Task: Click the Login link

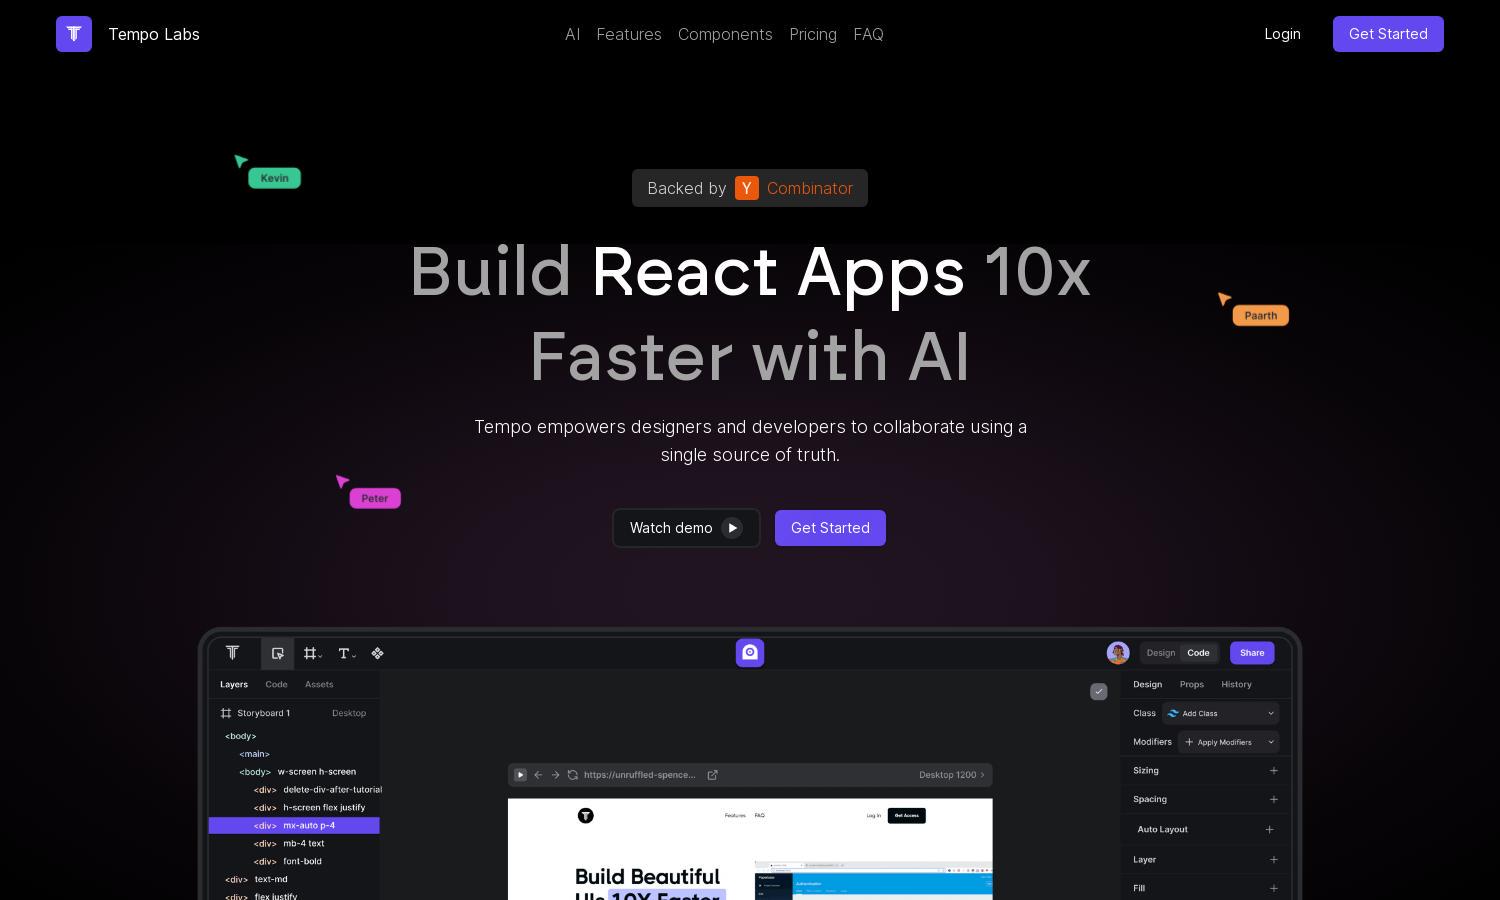Action: click(1282, 34)
